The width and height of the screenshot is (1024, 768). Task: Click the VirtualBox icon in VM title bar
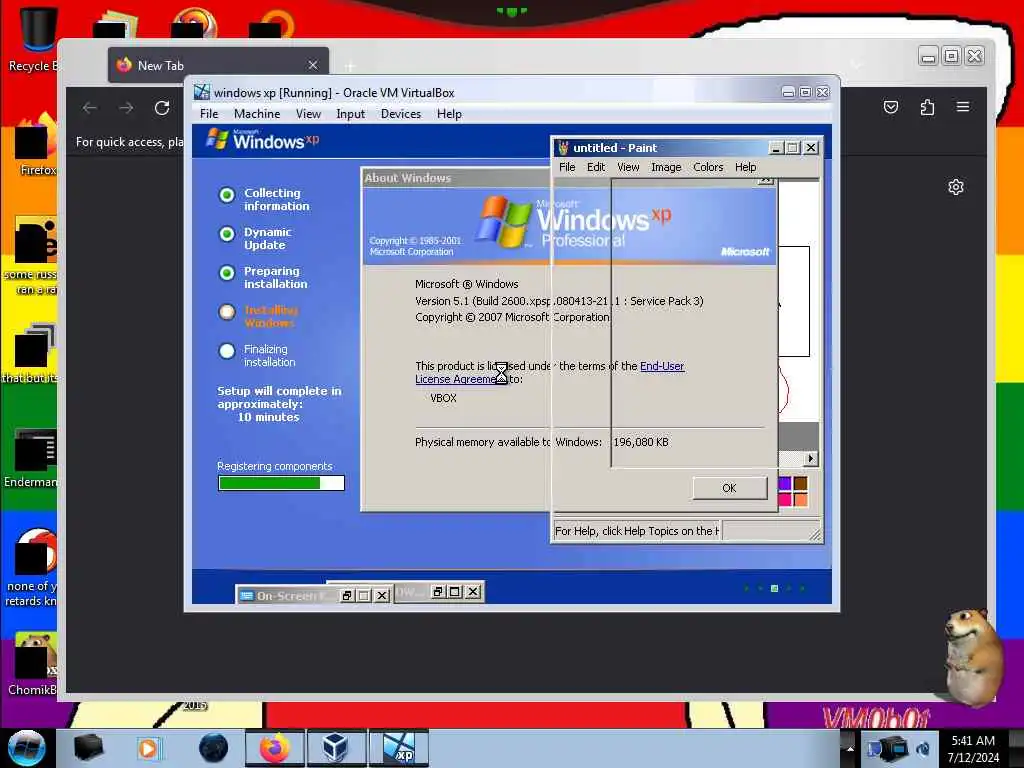[x=202, y=93]
